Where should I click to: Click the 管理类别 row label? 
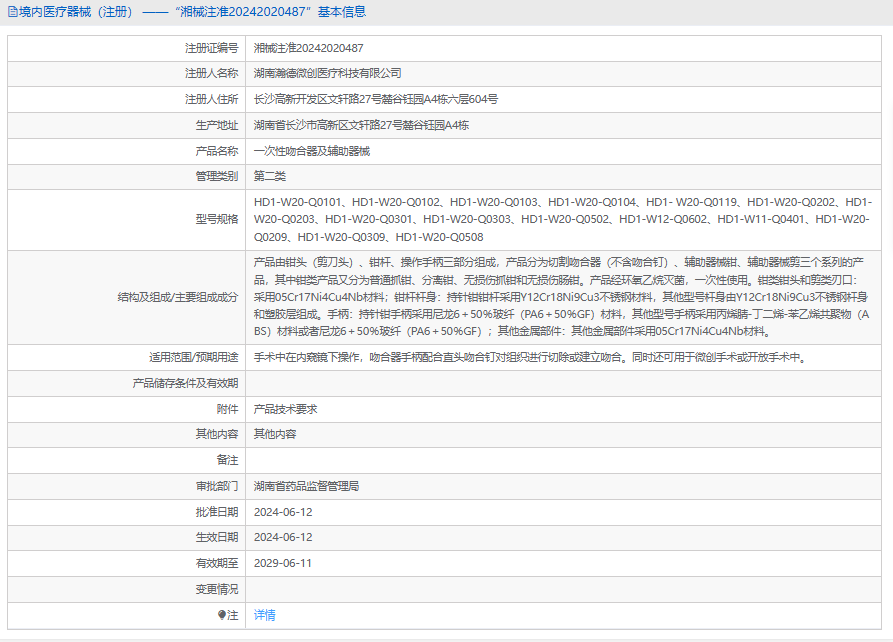coord(217,176)
